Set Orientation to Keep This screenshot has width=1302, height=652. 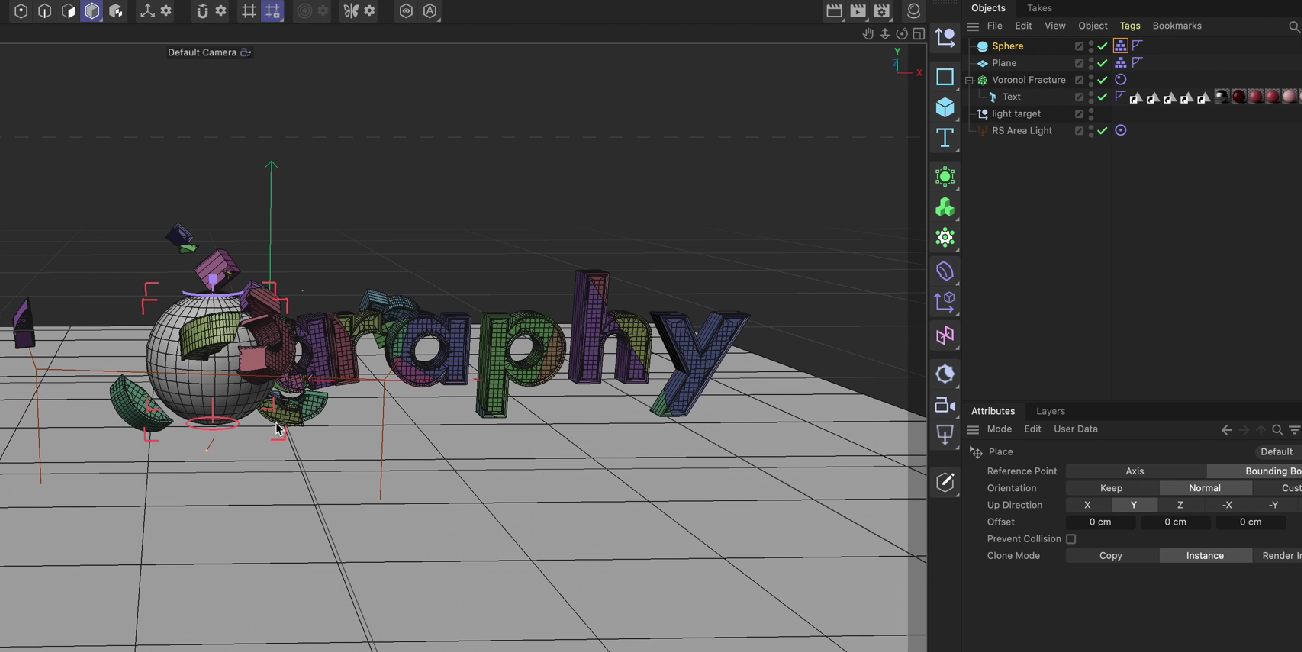(x=1111, y=488)
